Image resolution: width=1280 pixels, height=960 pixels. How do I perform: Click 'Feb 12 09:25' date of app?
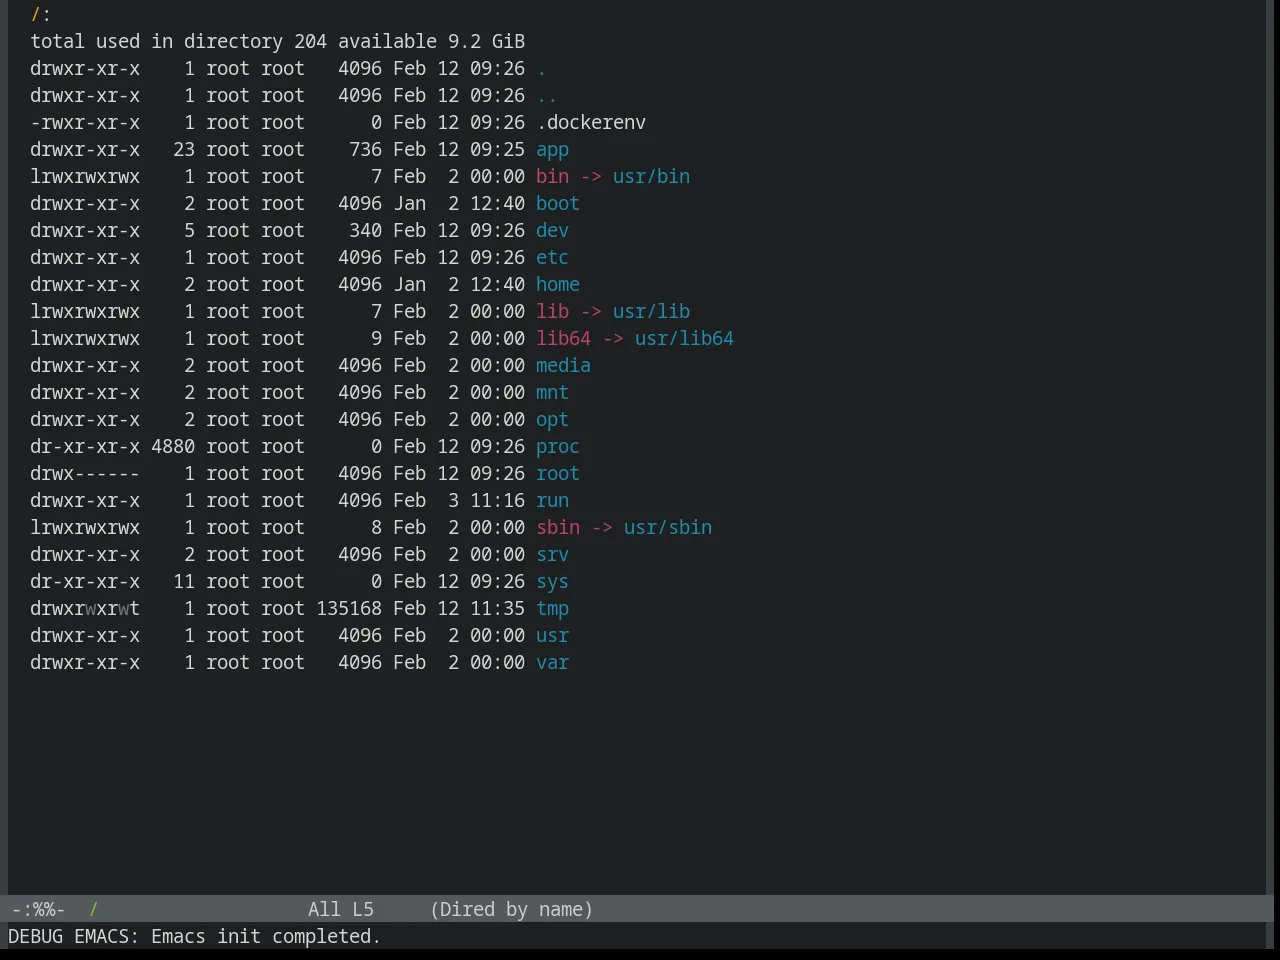tap(459, 150)
